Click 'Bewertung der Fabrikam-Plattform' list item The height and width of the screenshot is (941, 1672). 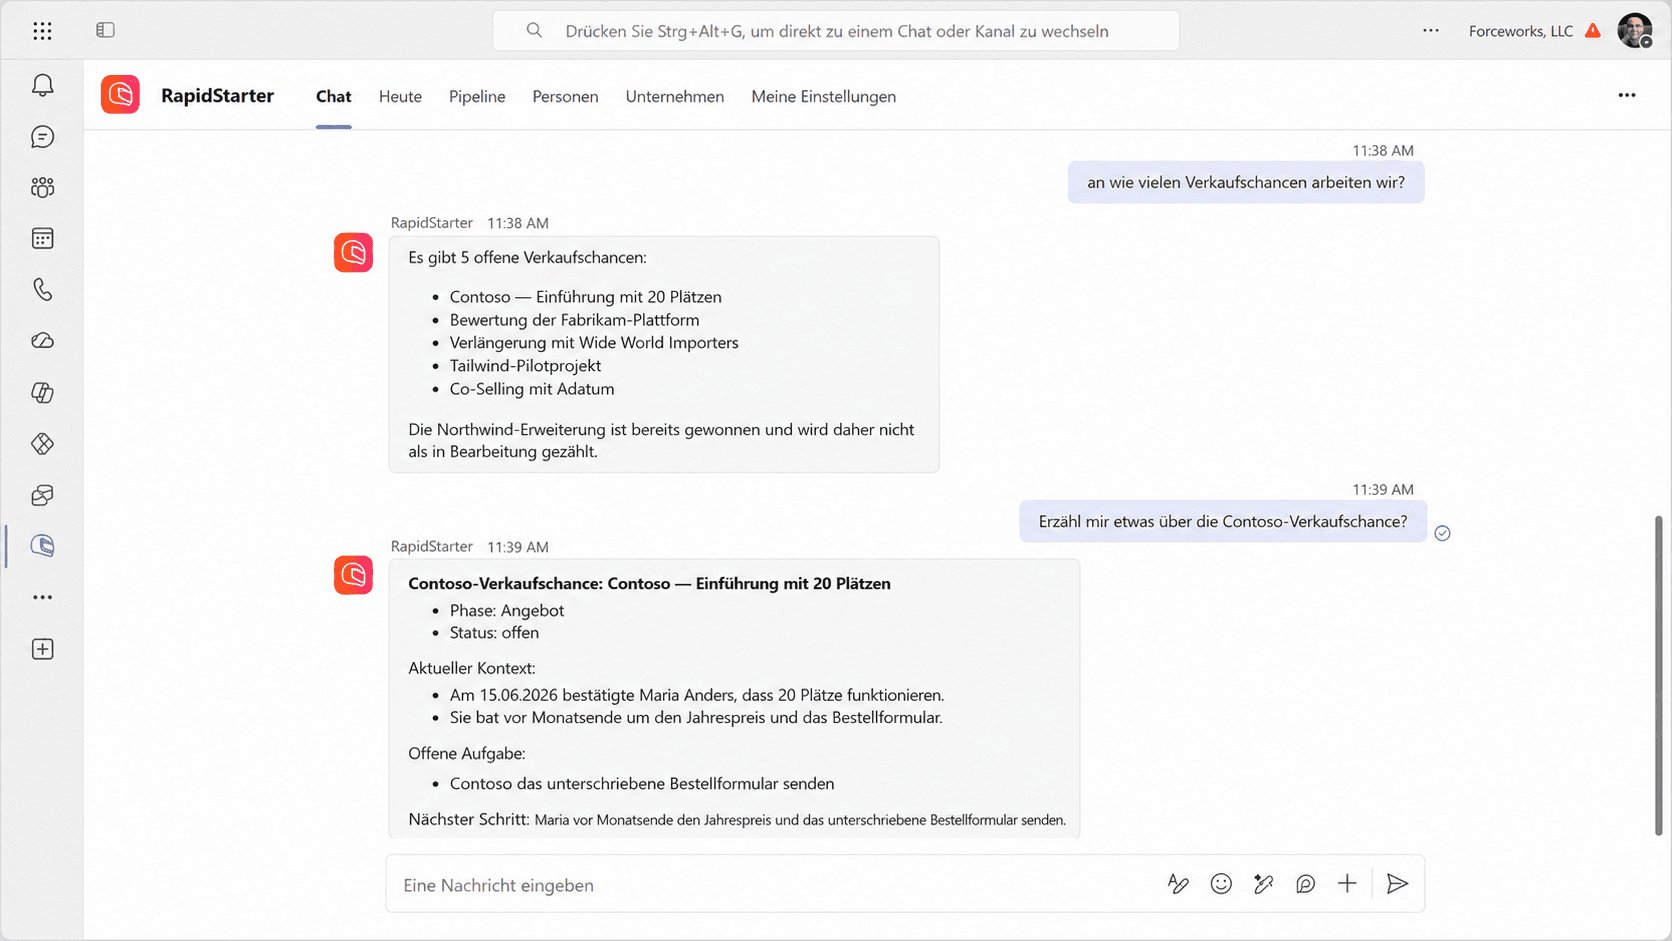click(x=574, y=320)
